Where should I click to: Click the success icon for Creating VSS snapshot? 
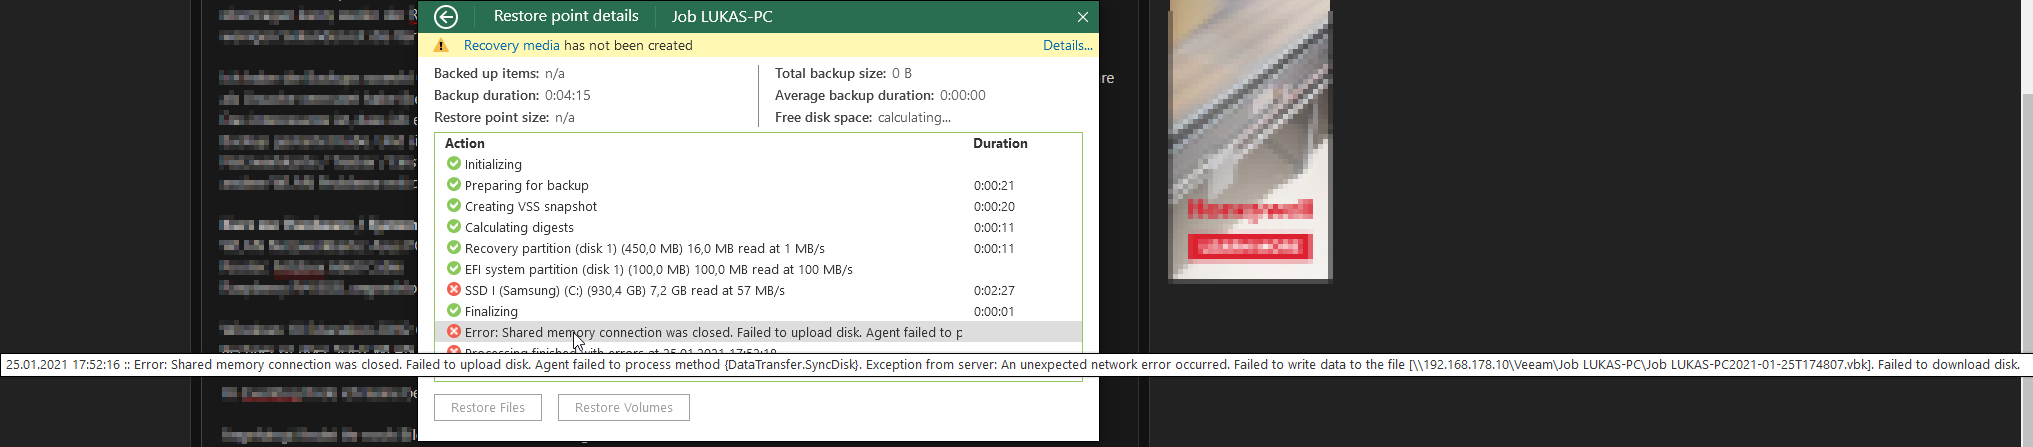click(x=454, y=205)
